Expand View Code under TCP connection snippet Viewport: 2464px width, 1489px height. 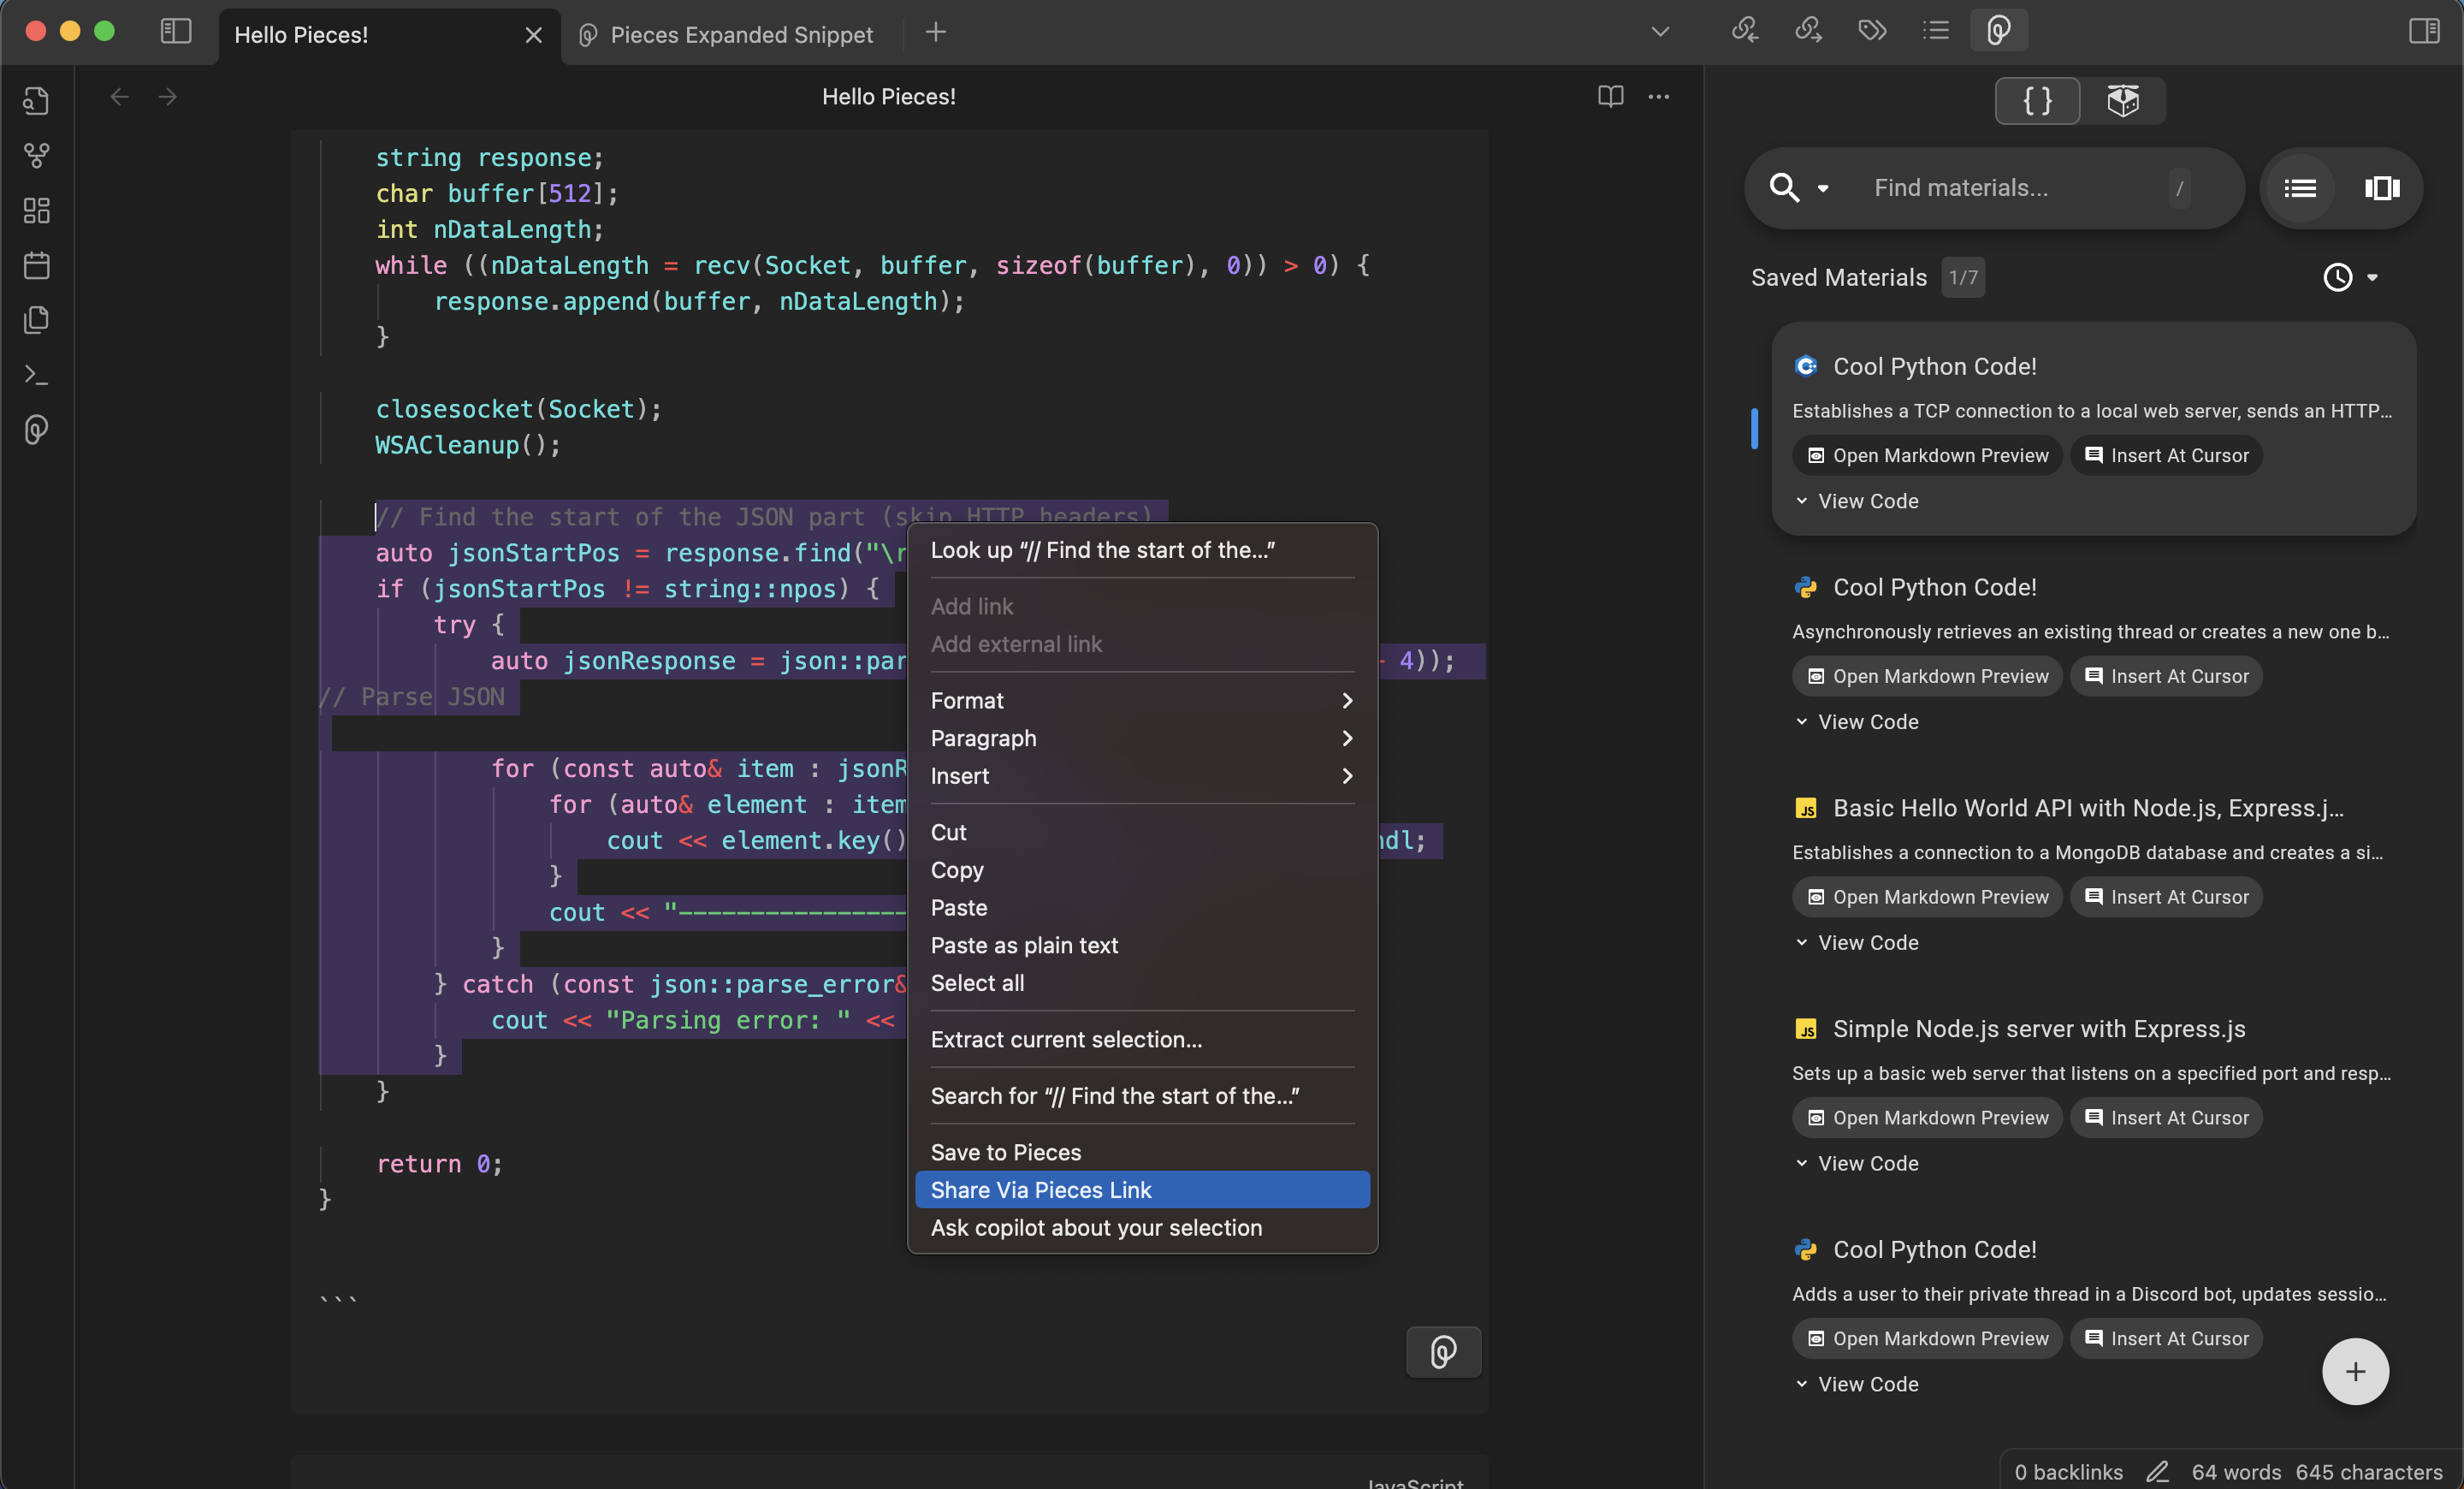coord(1857,501)
